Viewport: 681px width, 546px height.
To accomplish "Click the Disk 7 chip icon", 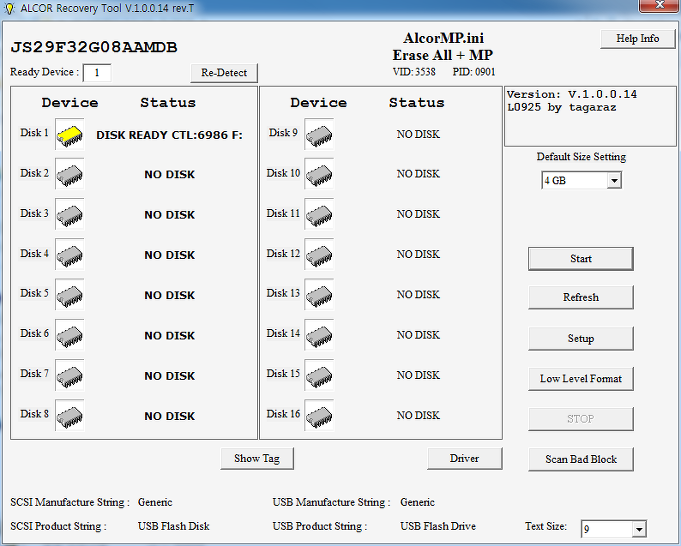I will coord(70,375).
